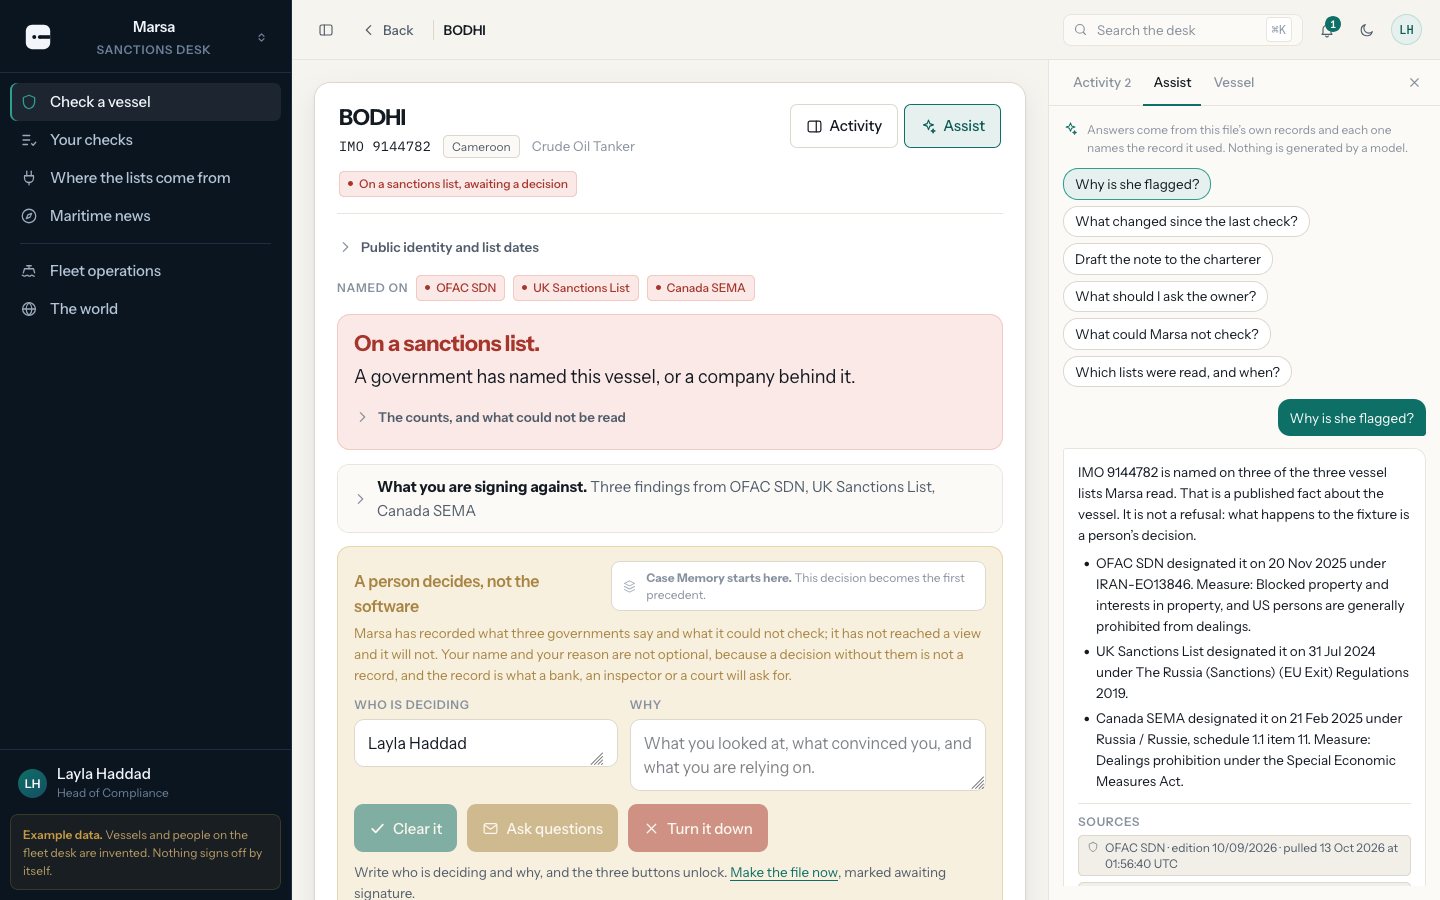Switch to the Activity 2 tab
The width and height of the screenshot is (1440, 900).
click(x=1102, y=83)
